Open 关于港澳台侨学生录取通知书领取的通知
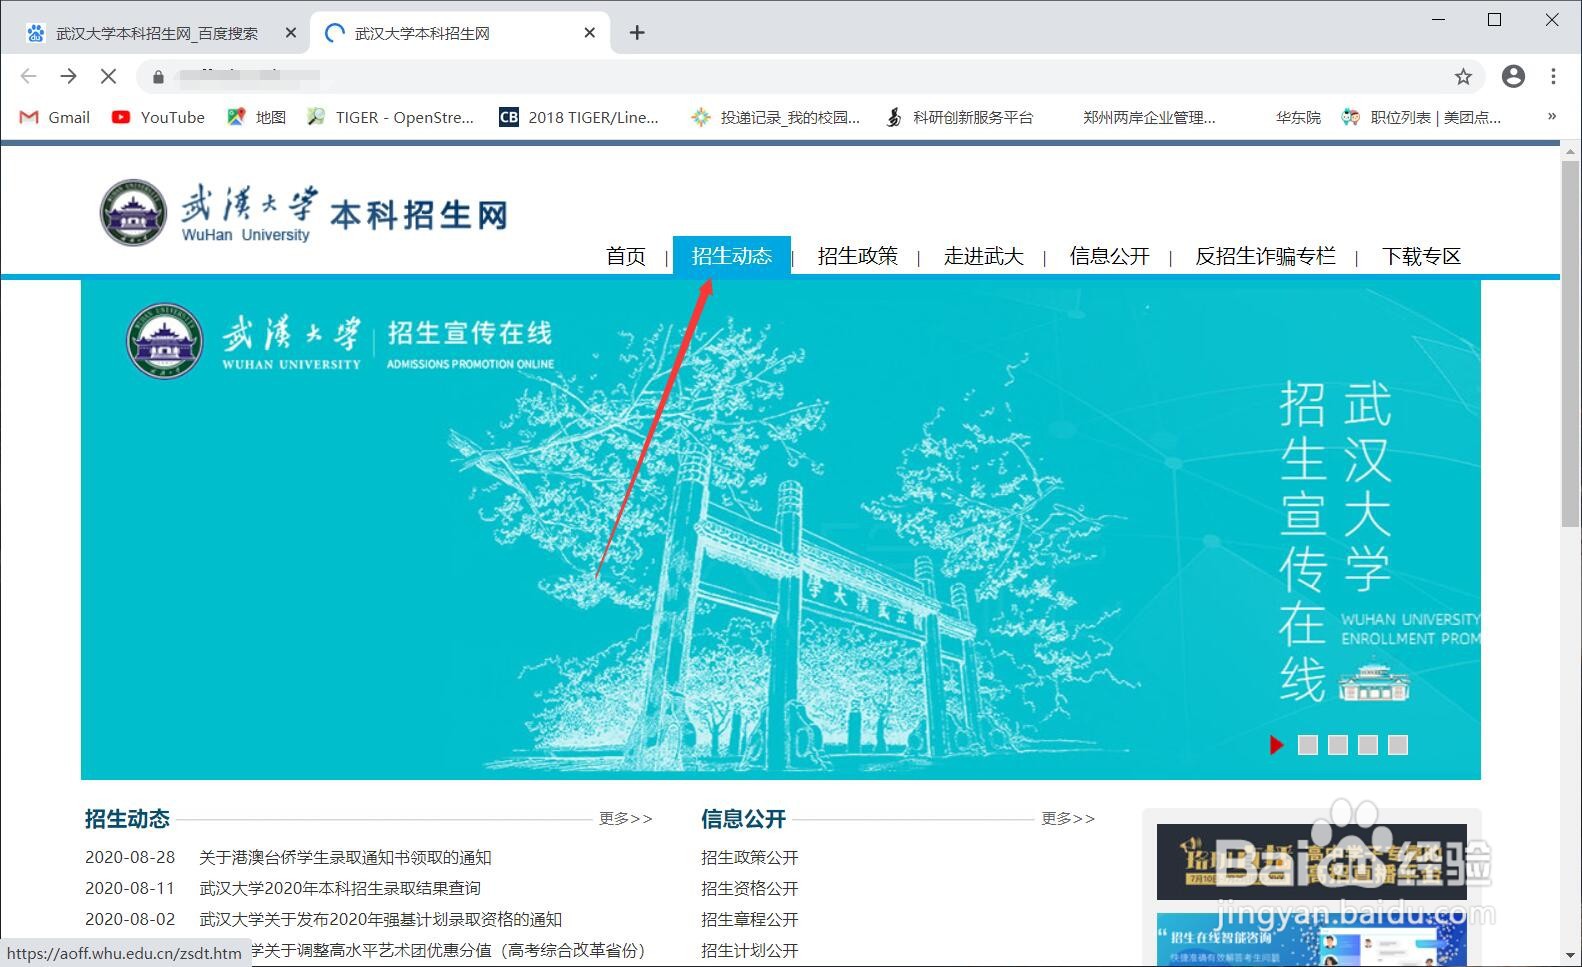The image size is (1582, 967). click(x=345, y=857)
